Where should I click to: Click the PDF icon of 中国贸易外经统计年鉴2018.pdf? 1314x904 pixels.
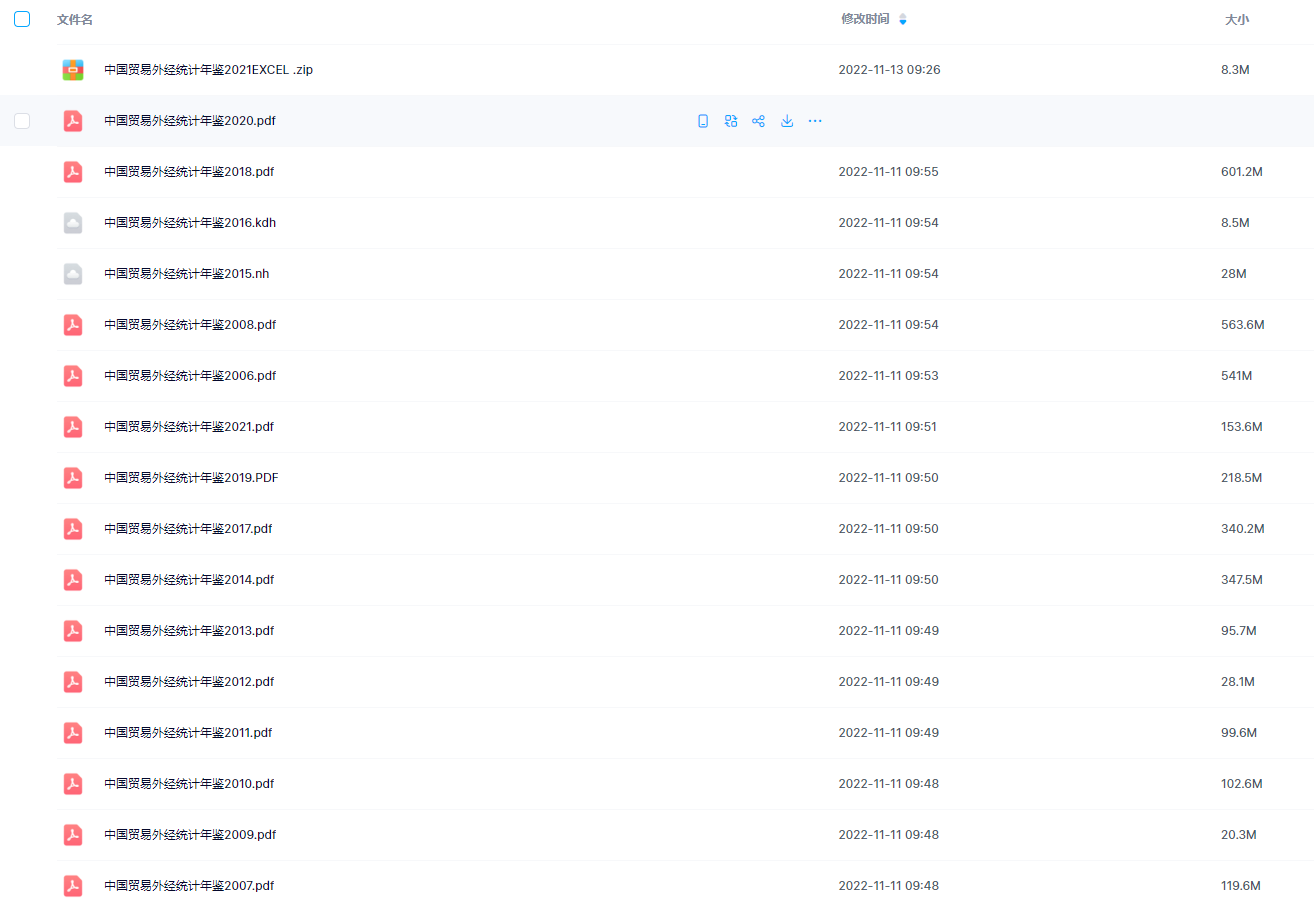pyautogui.click(x=73, y=172)
